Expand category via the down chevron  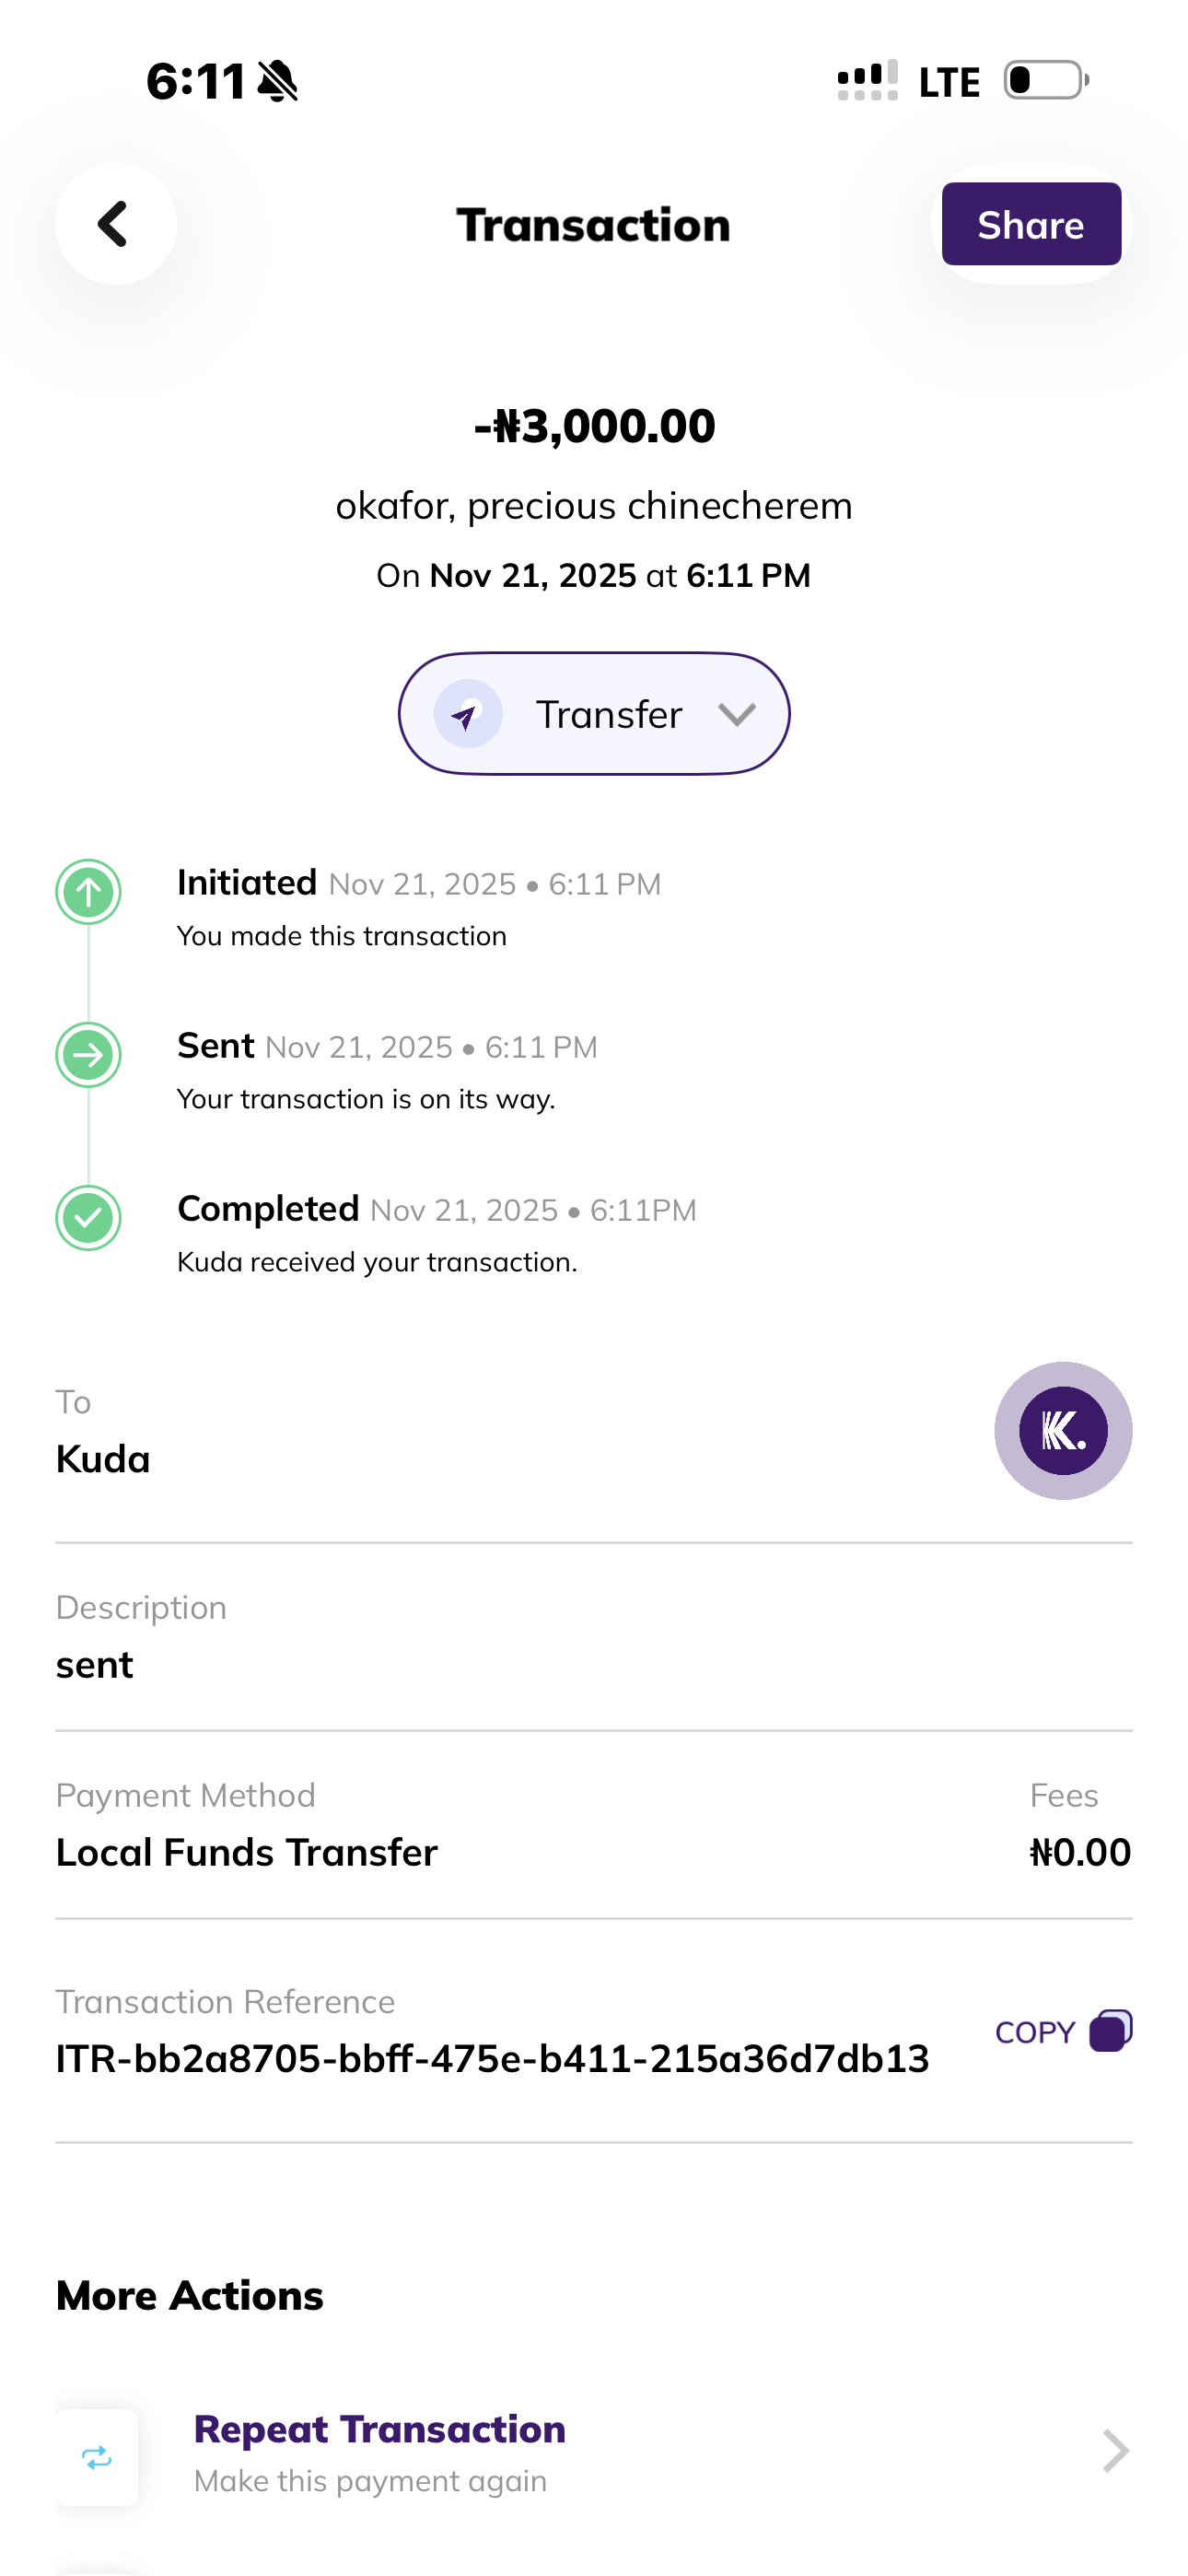(737, 714)
